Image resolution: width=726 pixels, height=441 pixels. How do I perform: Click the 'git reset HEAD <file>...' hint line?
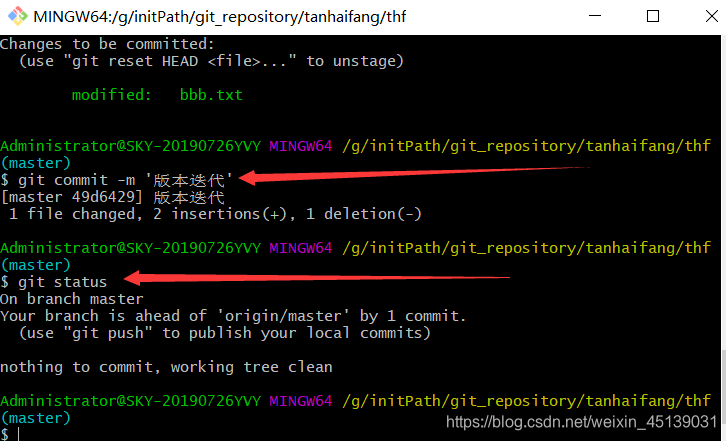212,61
